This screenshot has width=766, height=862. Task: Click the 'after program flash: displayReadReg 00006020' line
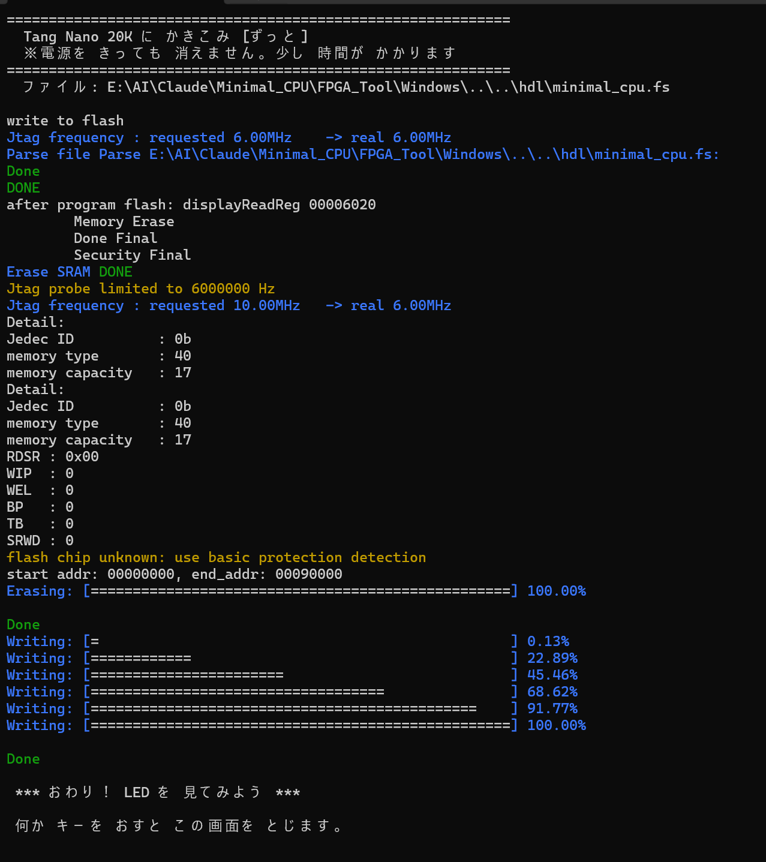click(191, 205)
